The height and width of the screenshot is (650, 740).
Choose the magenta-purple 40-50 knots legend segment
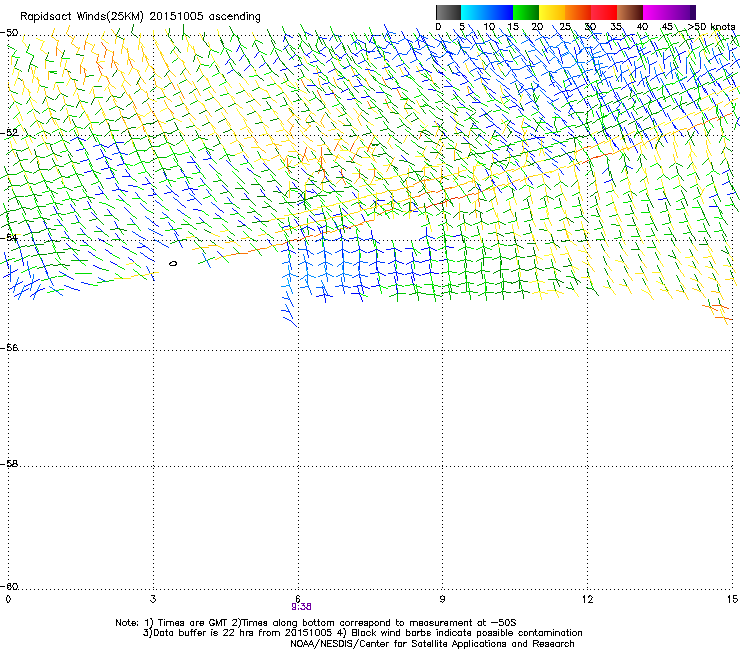pyautogui.click(x=669, y=12)
